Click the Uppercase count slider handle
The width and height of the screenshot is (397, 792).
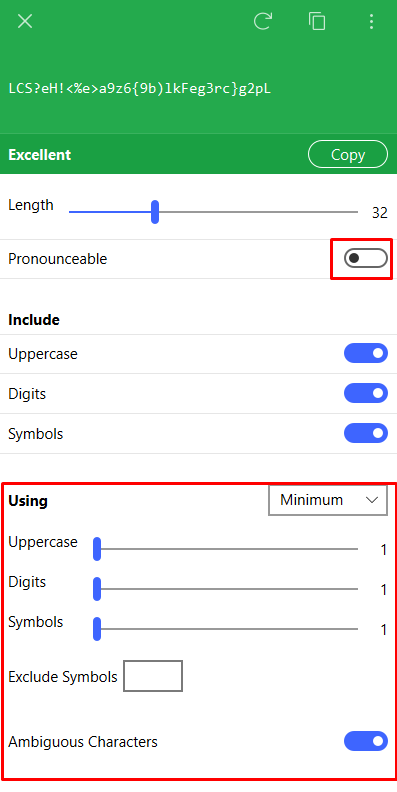click(97, 549)
